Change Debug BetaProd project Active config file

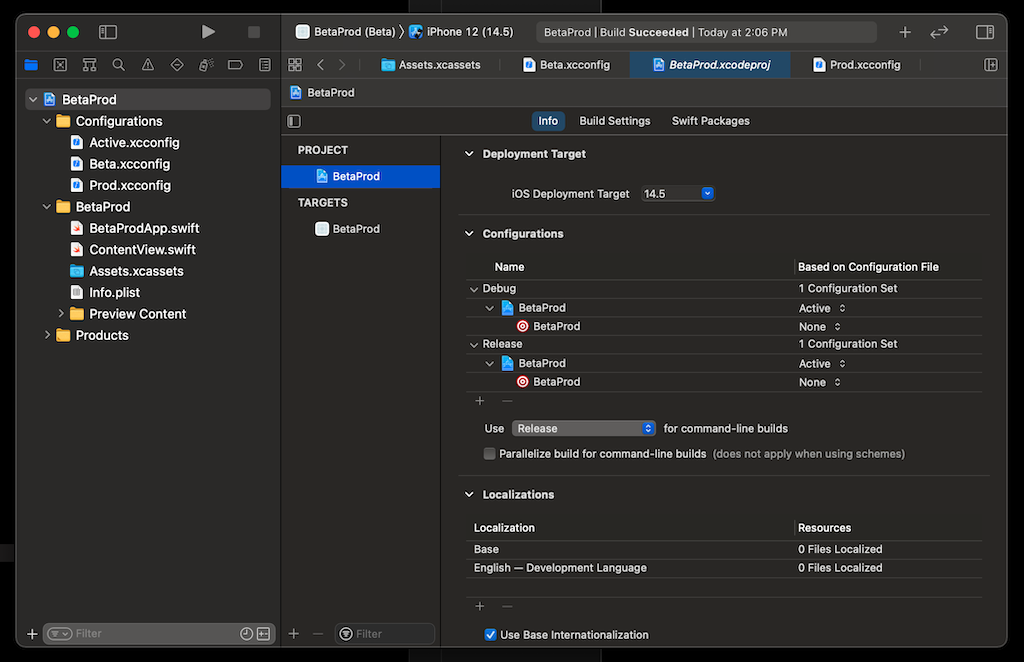pos(822,308)
